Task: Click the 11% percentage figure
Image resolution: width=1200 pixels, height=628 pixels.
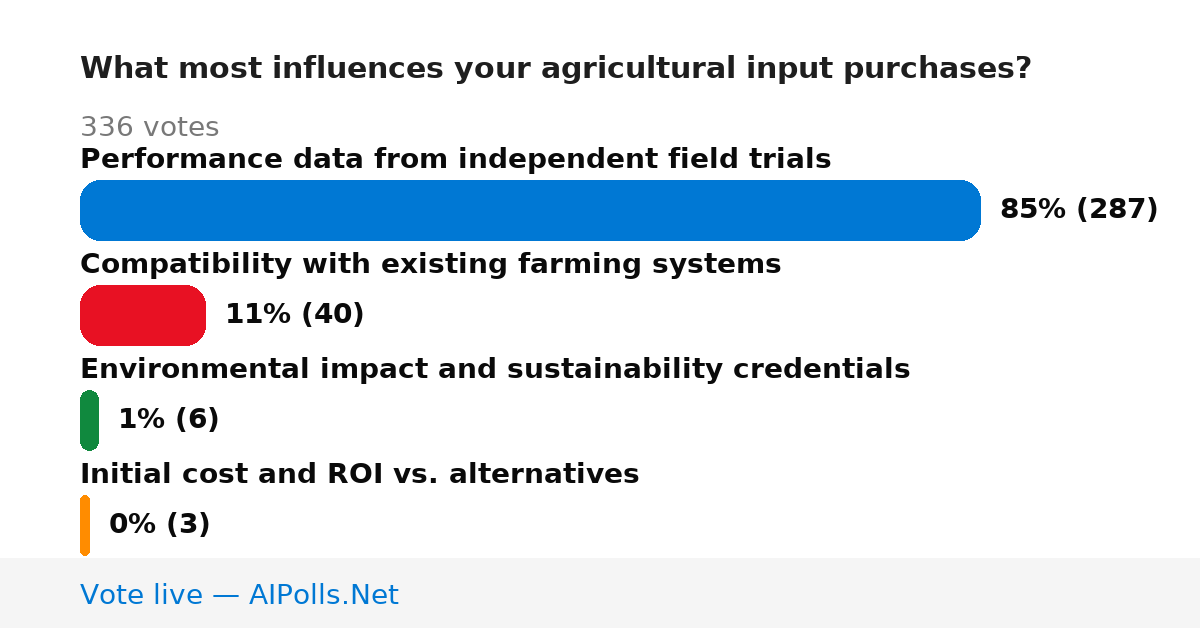Action: click(x=258, y=314)
